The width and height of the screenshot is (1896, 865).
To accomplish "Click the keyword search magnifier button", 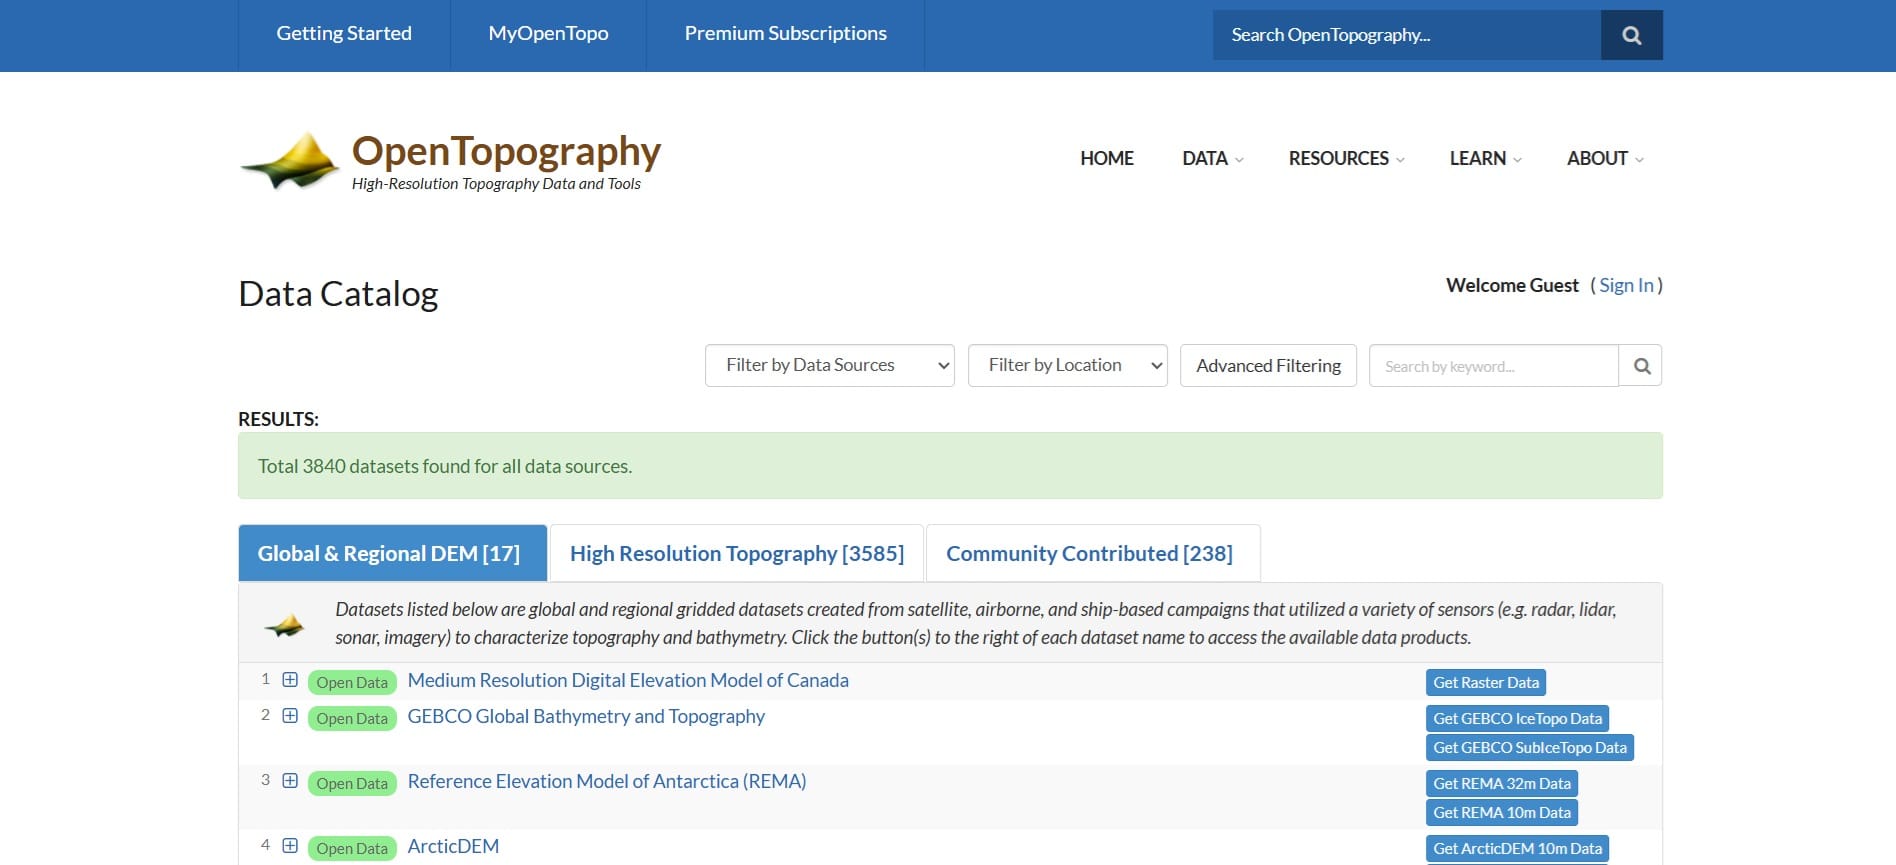I will pos(1641,366).
